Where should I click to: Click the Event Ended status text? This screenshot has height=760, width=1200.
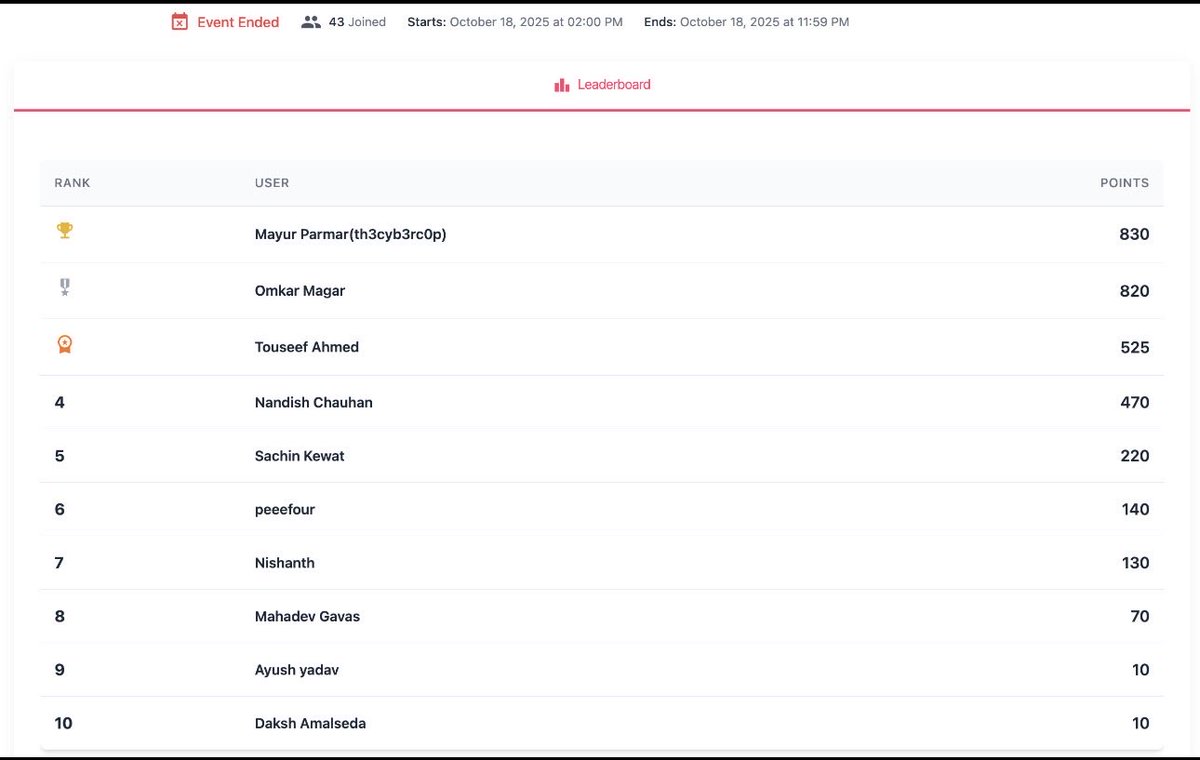pos(238,22)
